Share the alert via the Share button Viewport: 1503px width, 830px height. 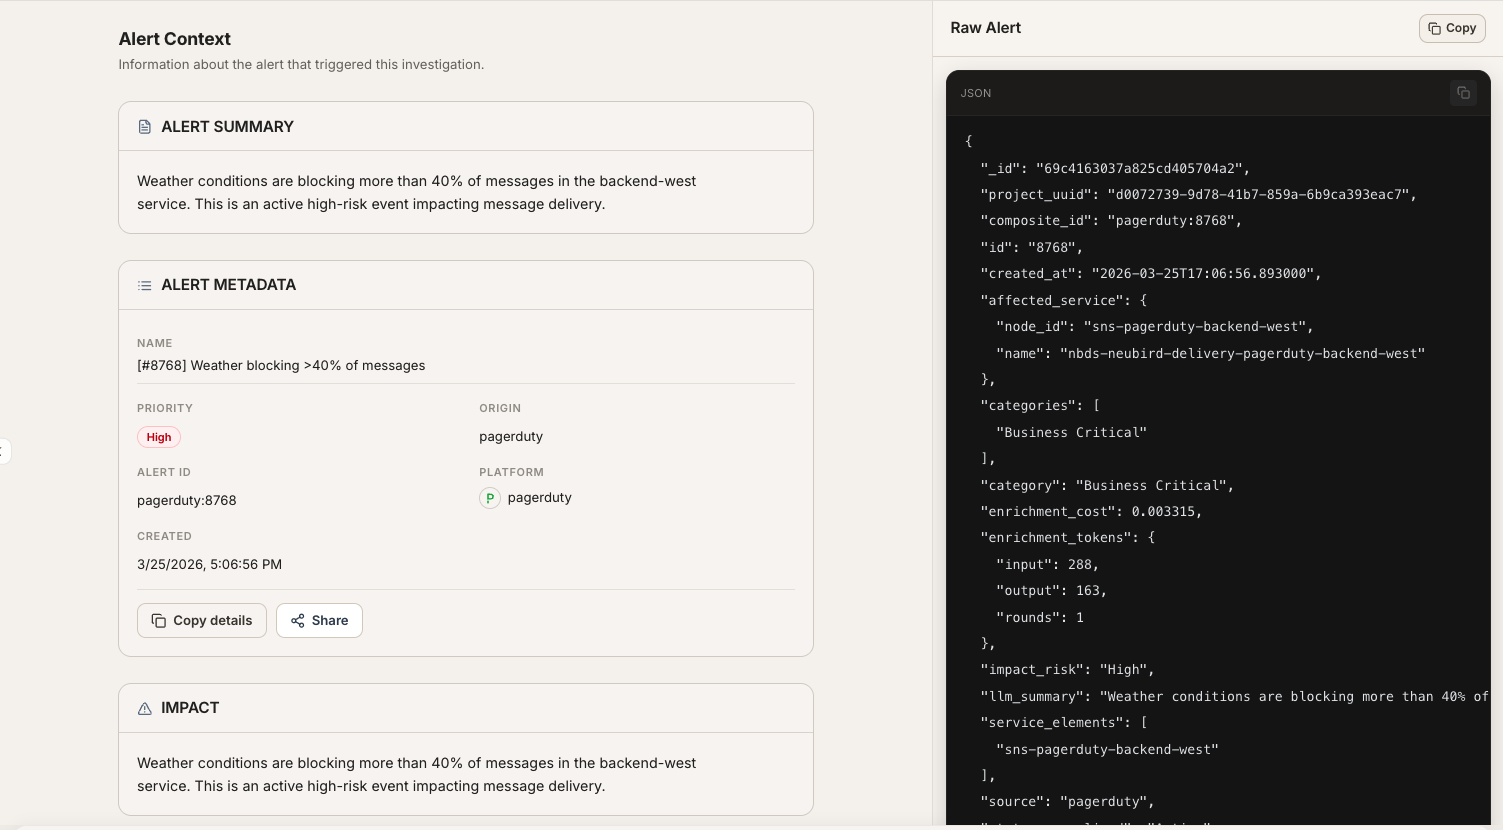click(x=319, y=620)
